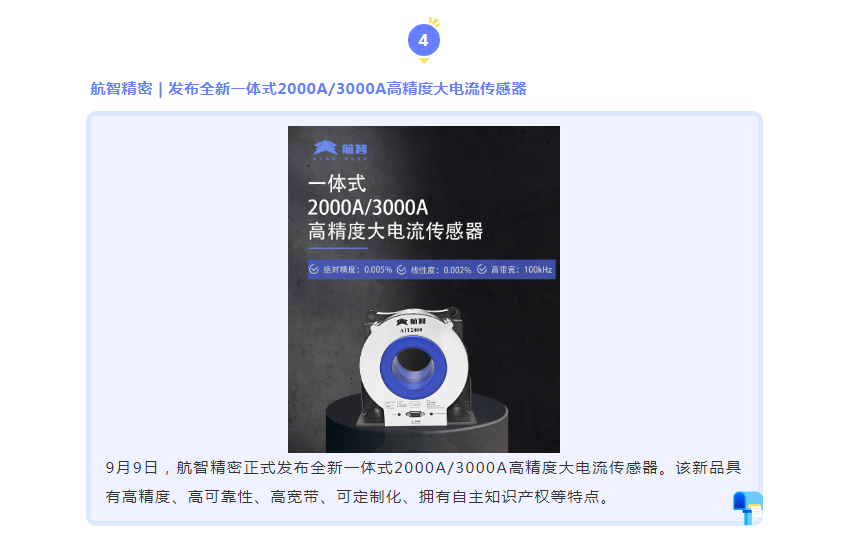Click the blue mailbox icon at card corner

(748, 507)
